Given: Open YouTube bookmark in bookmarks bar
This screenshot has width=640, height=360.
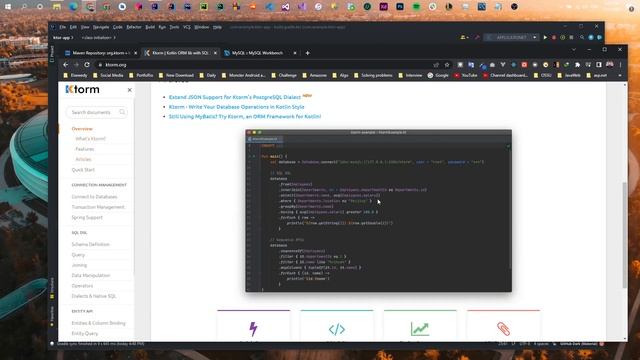Looking at the screenshot, I should pyautogui.click(x=466, y=76).
